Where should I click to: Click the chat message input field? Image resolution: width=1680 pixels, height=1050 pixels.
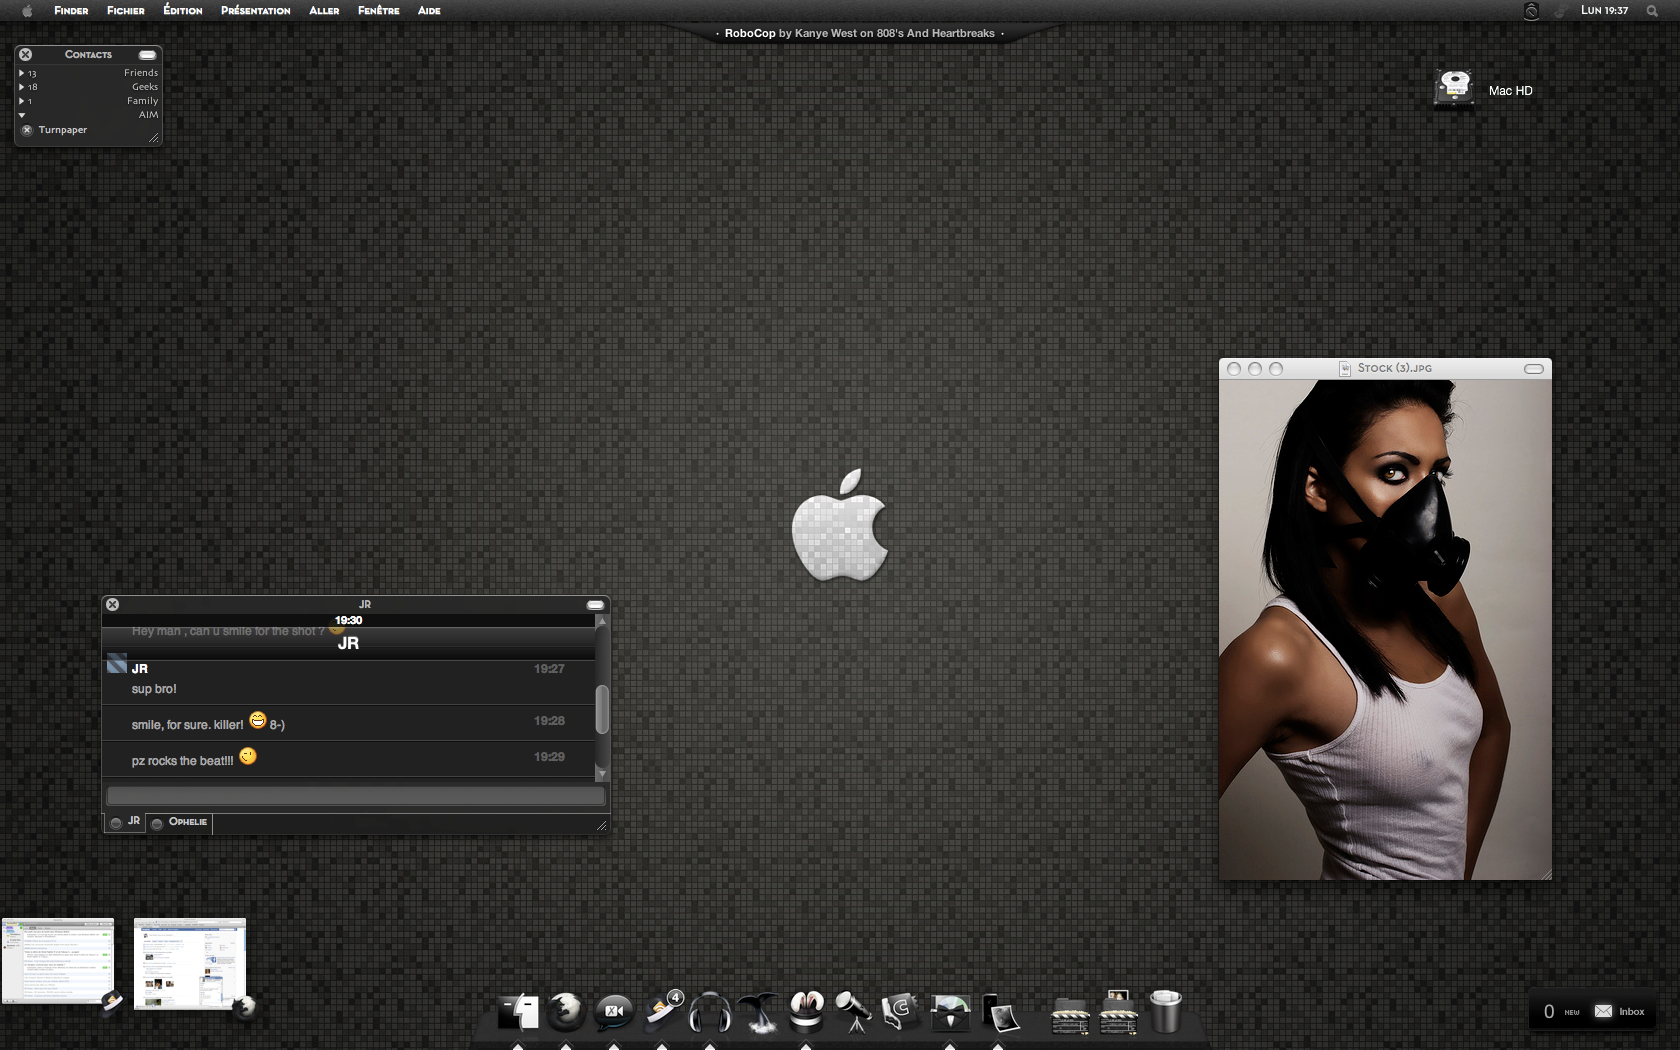coord(356,796)
